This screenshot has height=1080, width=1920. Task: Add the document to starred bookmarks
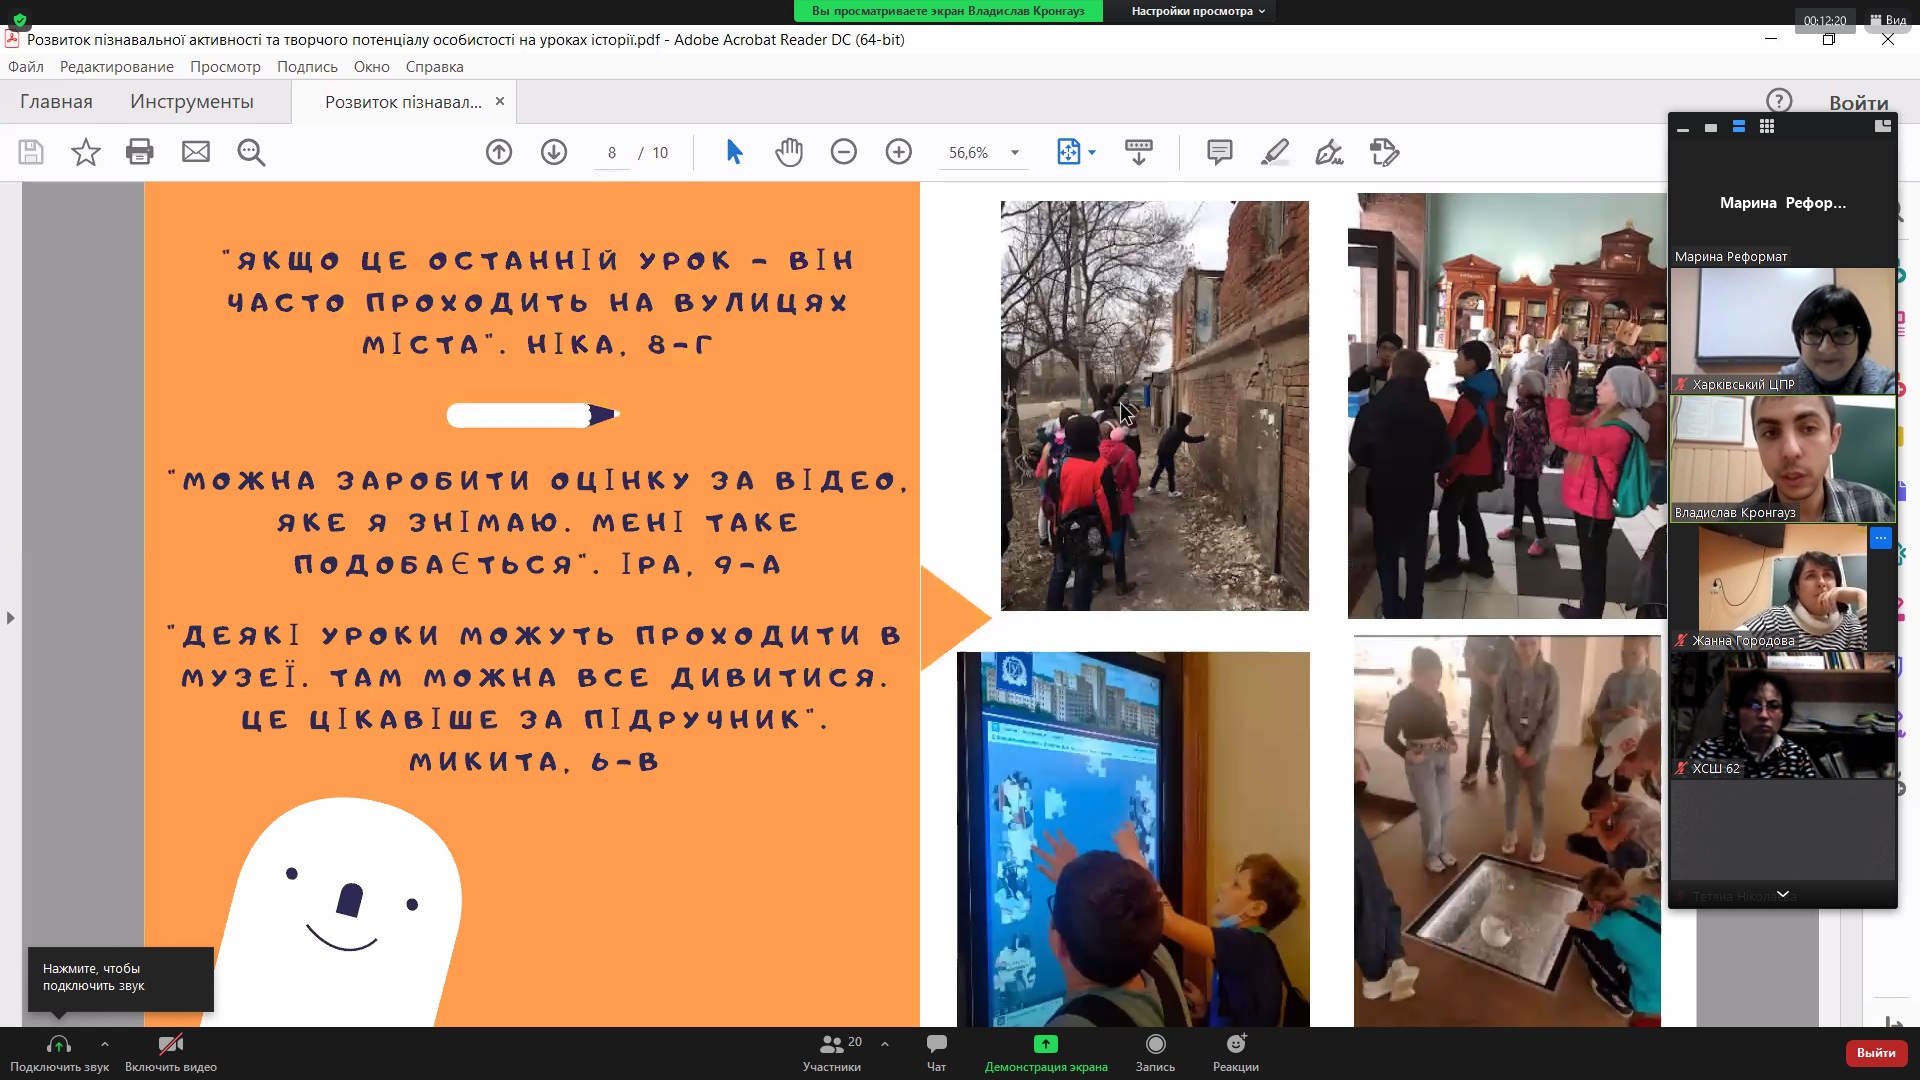86,152
